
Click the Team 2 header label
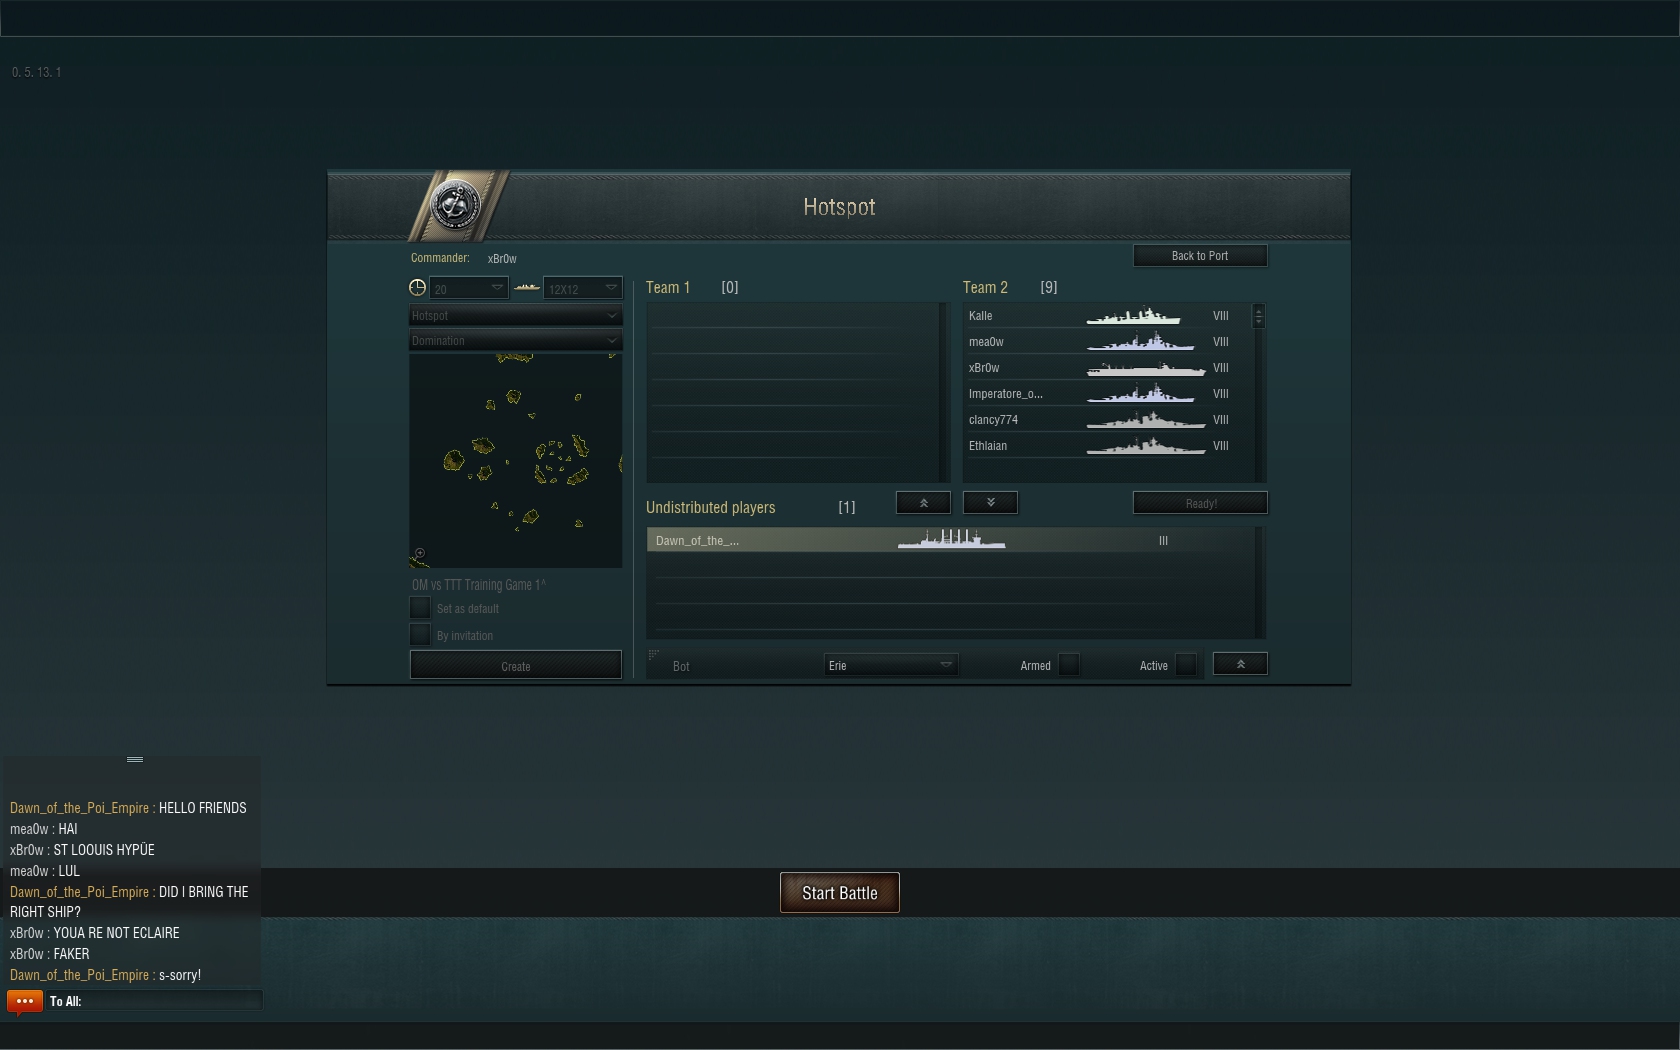[985, 288]
